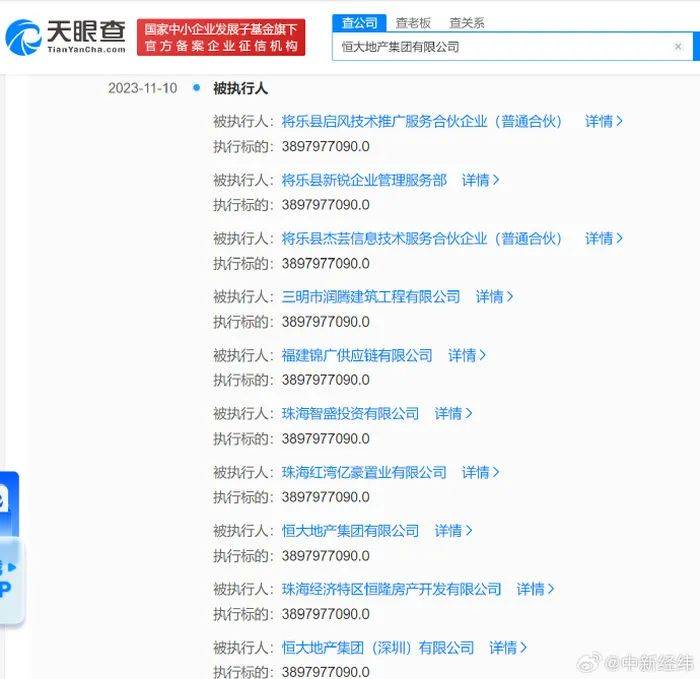The image size is (700, 679).
Task: Open 珠海智盛投资有限公司 link
Action: point(350,413)
